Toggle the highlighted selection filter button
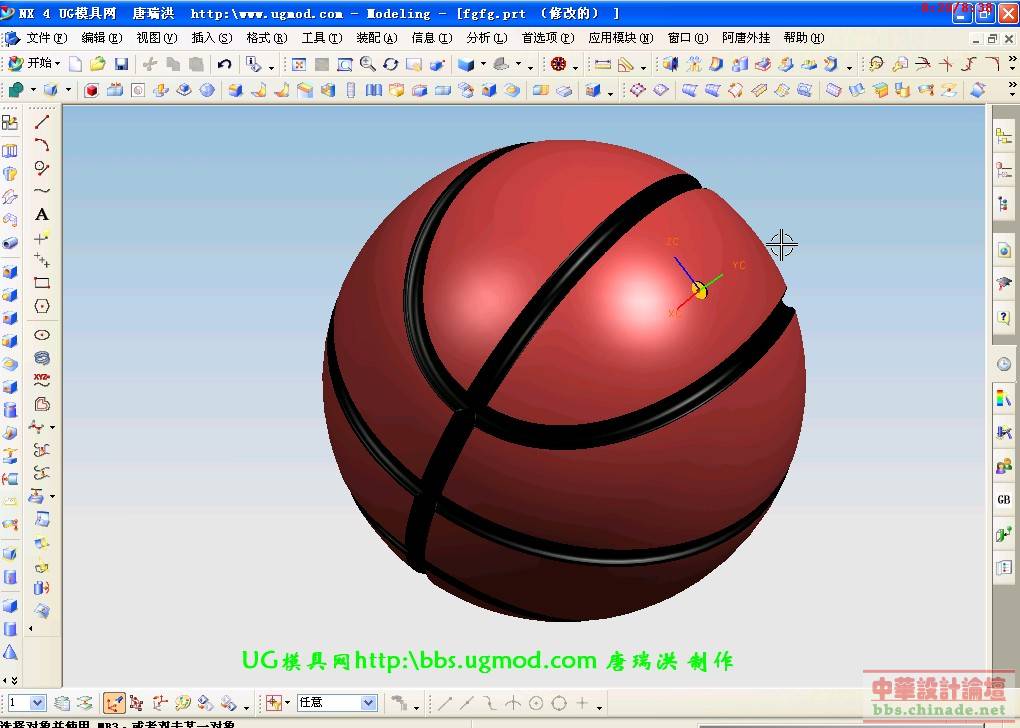This screenshot has width=1020, height=728. click(x=114, y=703)
